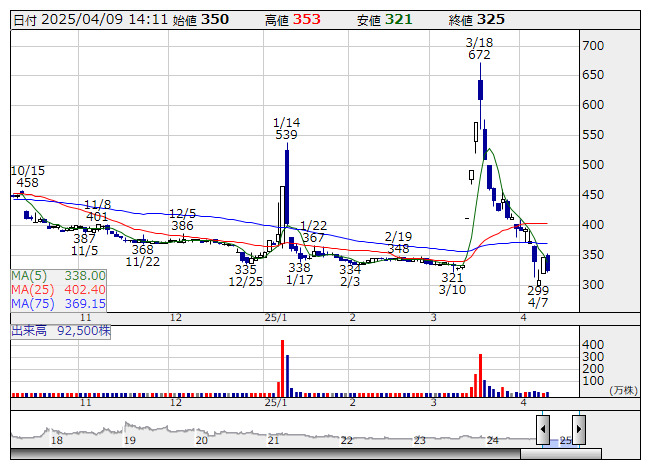Click year 21 in the overview timeline
This screenshot has width=653, height=470.
pos(274,440)
